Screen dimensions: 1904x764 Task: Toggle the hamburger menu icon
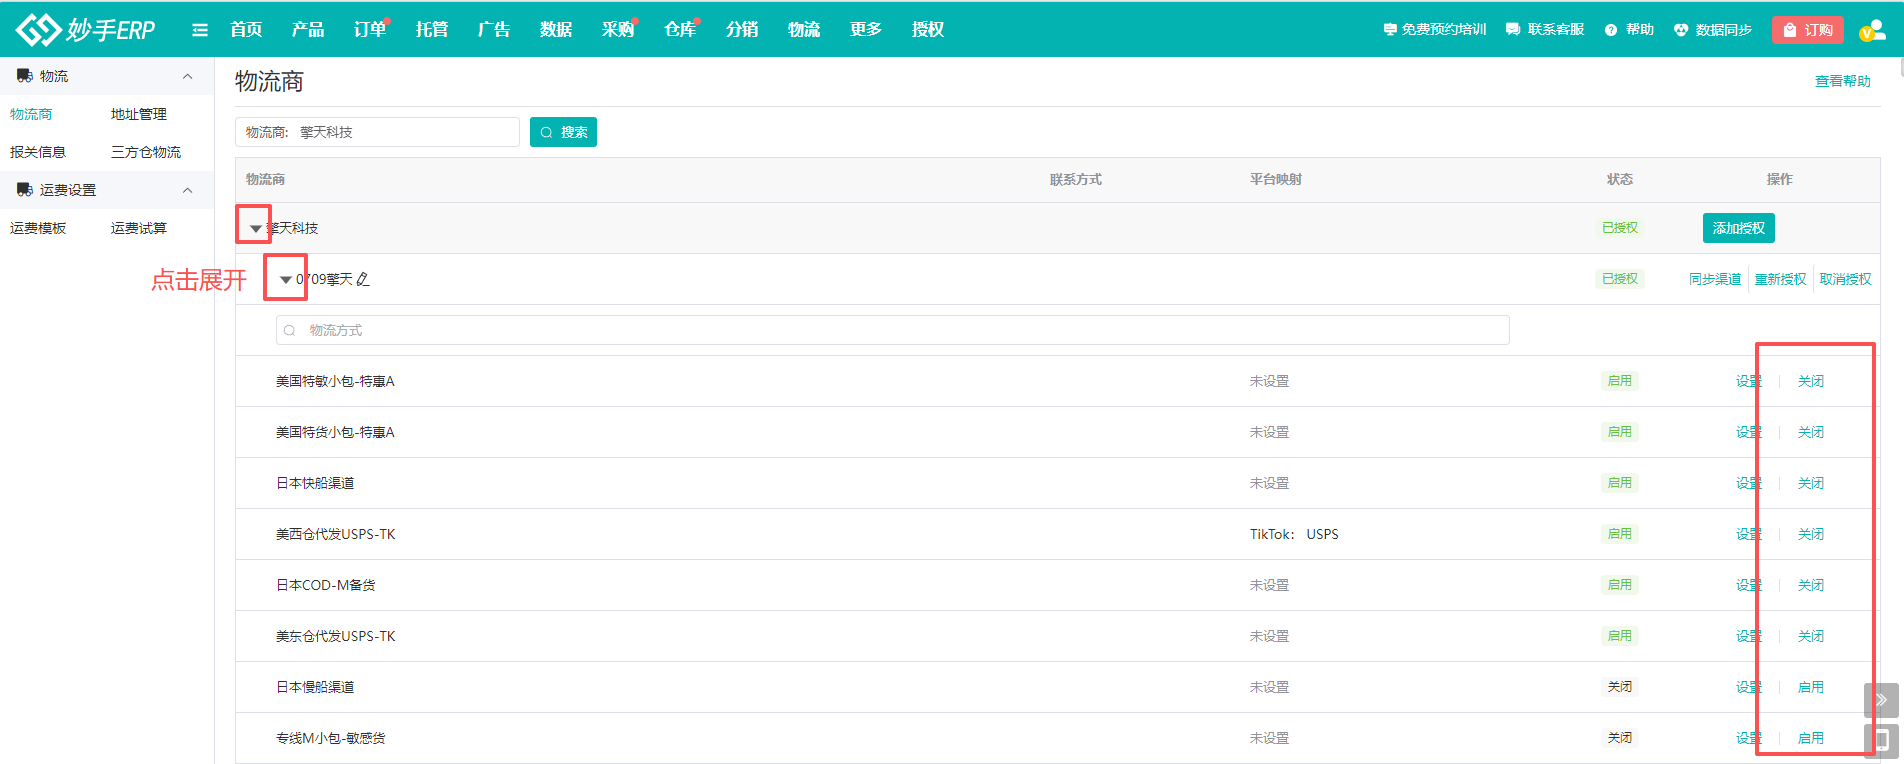tap(200, 30)
